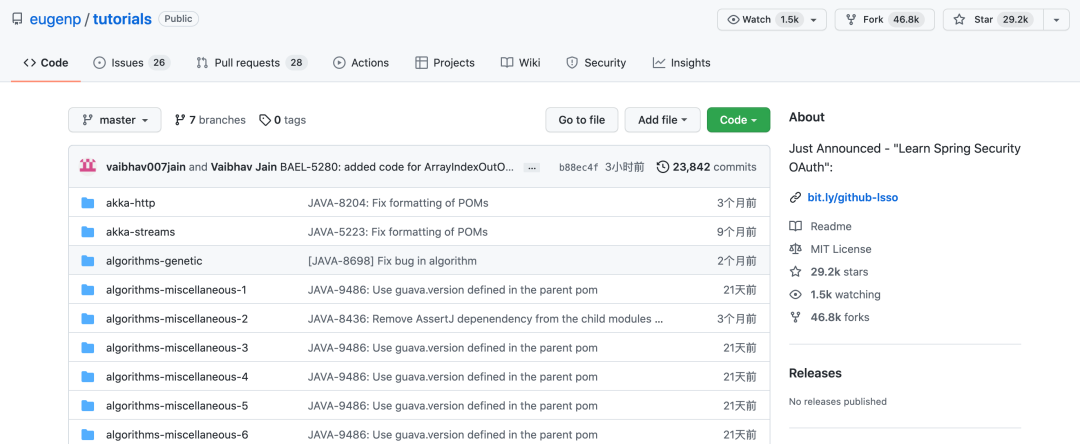Open the akka-streams folder
This screenshot has height=444, width=1080.
point(141,232)
